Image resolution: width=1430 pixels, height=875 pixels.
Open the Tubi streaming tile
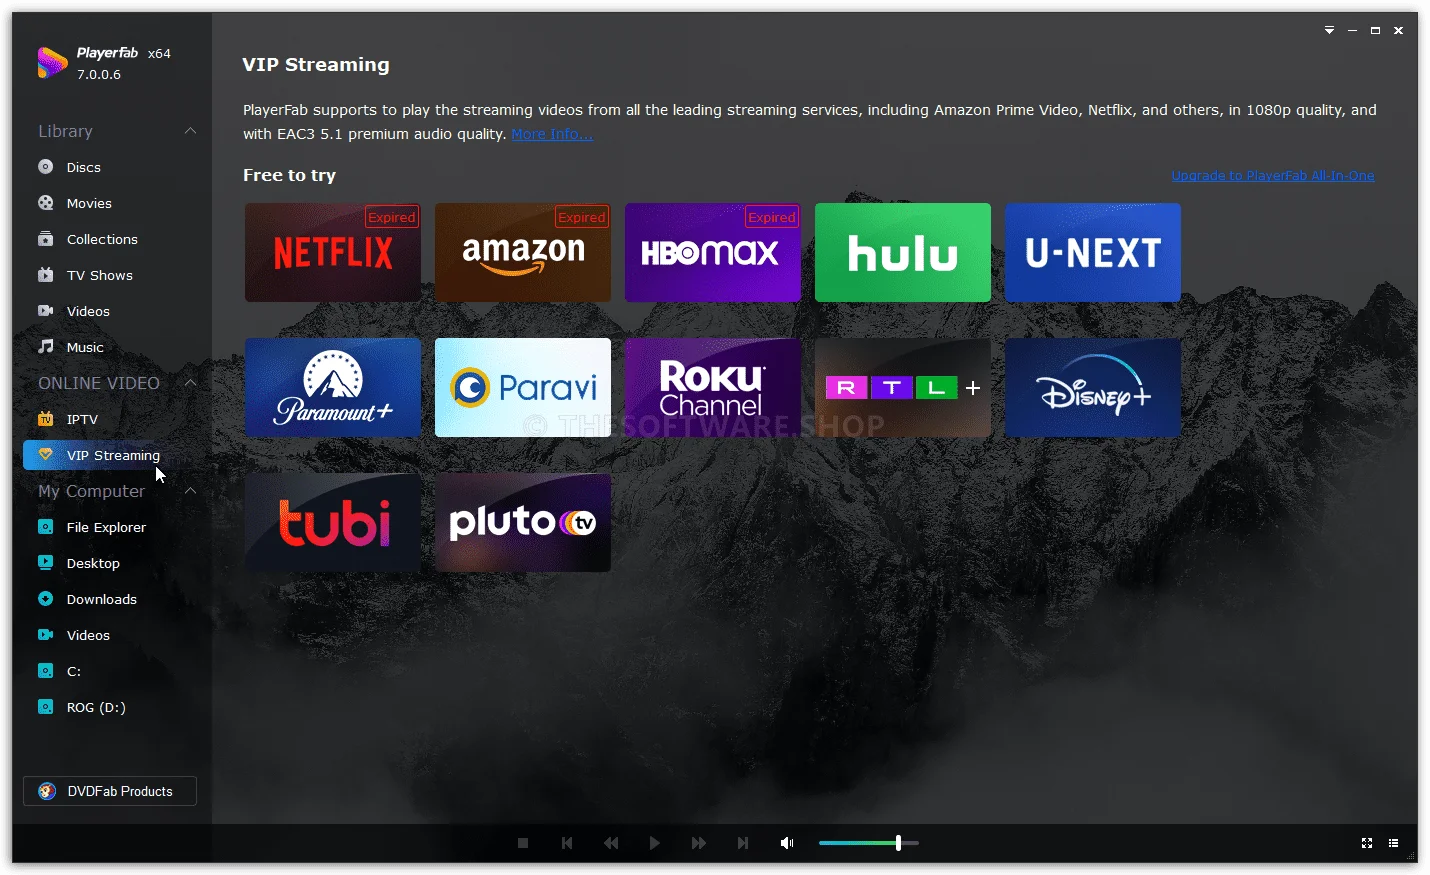tap(333, 523)
